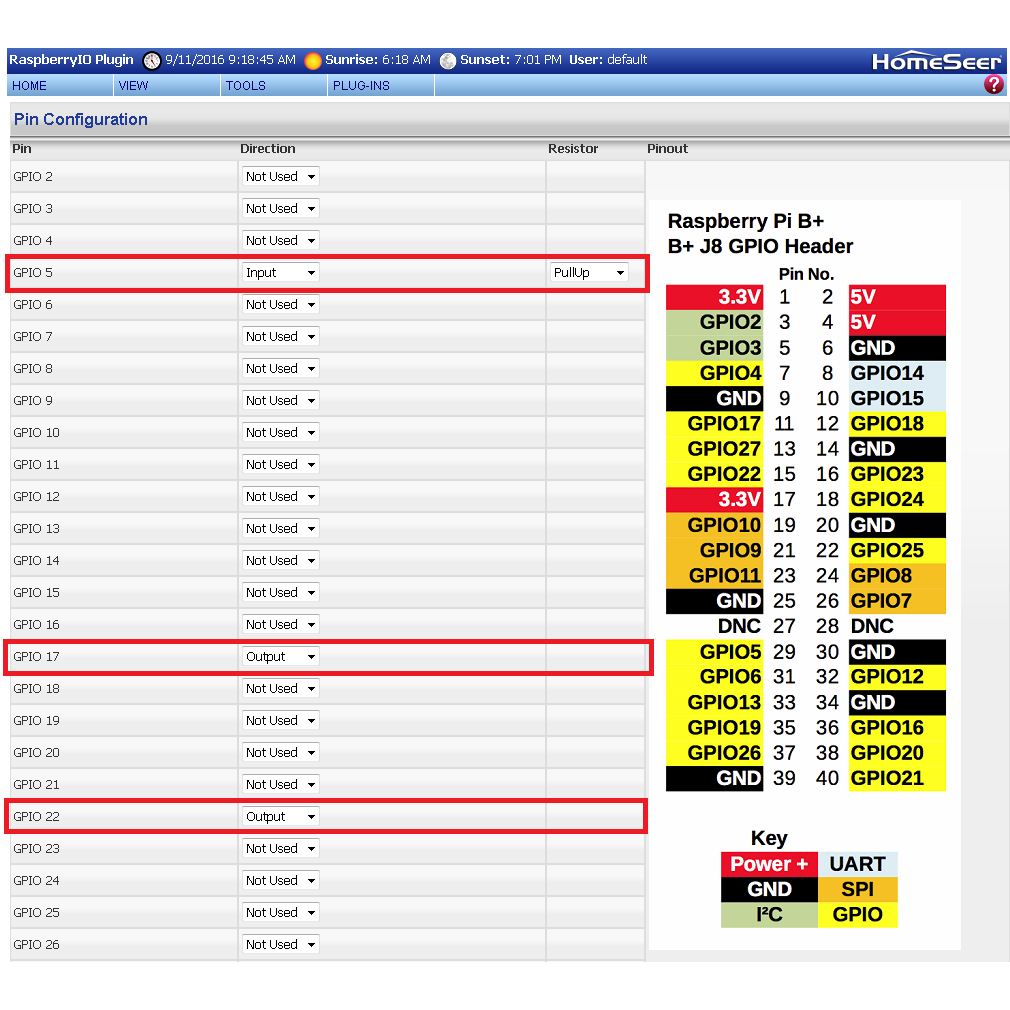Click the sunrise sun icon
Image resolution: width=1010 pixels, height=1010 pixels.
[x=313, y=61]
